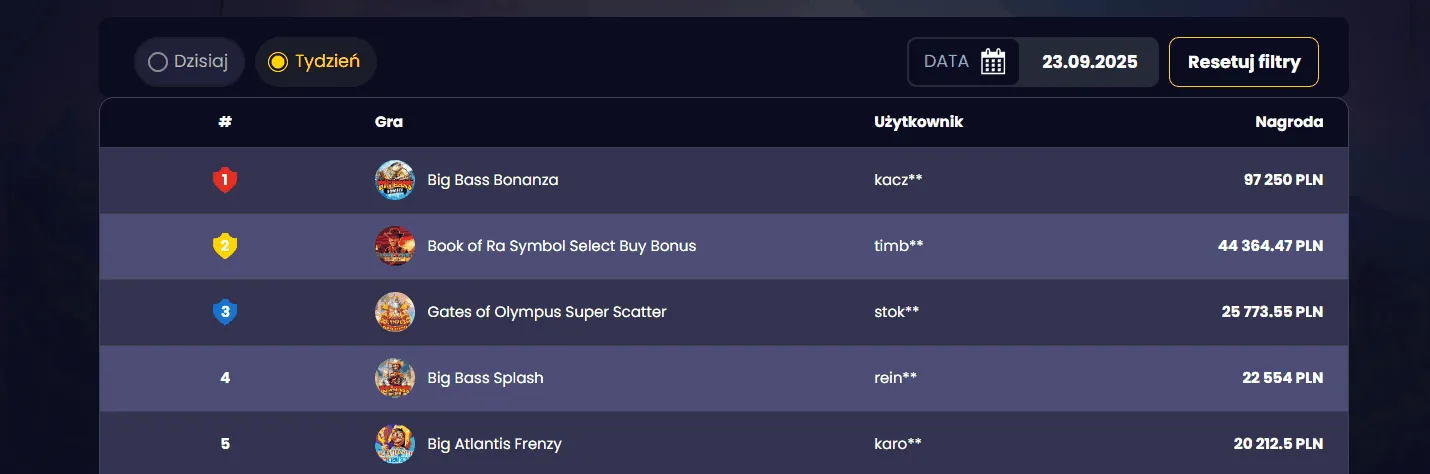Click the red first place badge
Screen dimensions: 1430x474
[x=225, y=180]
